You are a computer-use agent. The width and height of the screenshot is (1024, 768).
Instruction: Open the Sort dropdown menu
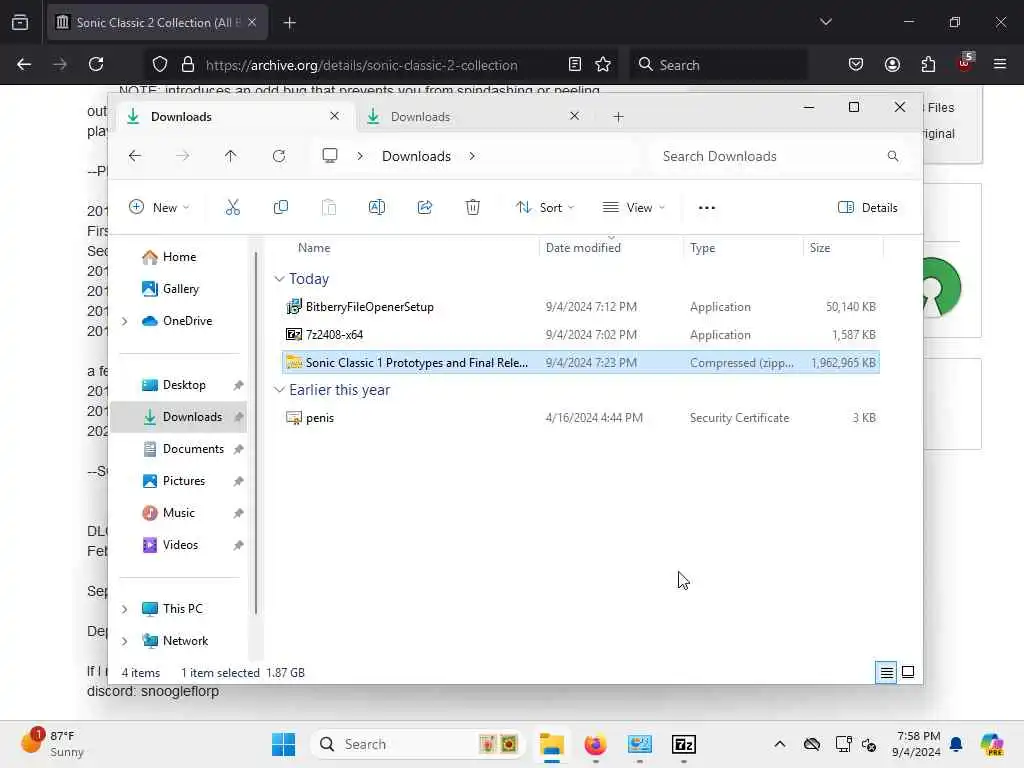point(545,208)
